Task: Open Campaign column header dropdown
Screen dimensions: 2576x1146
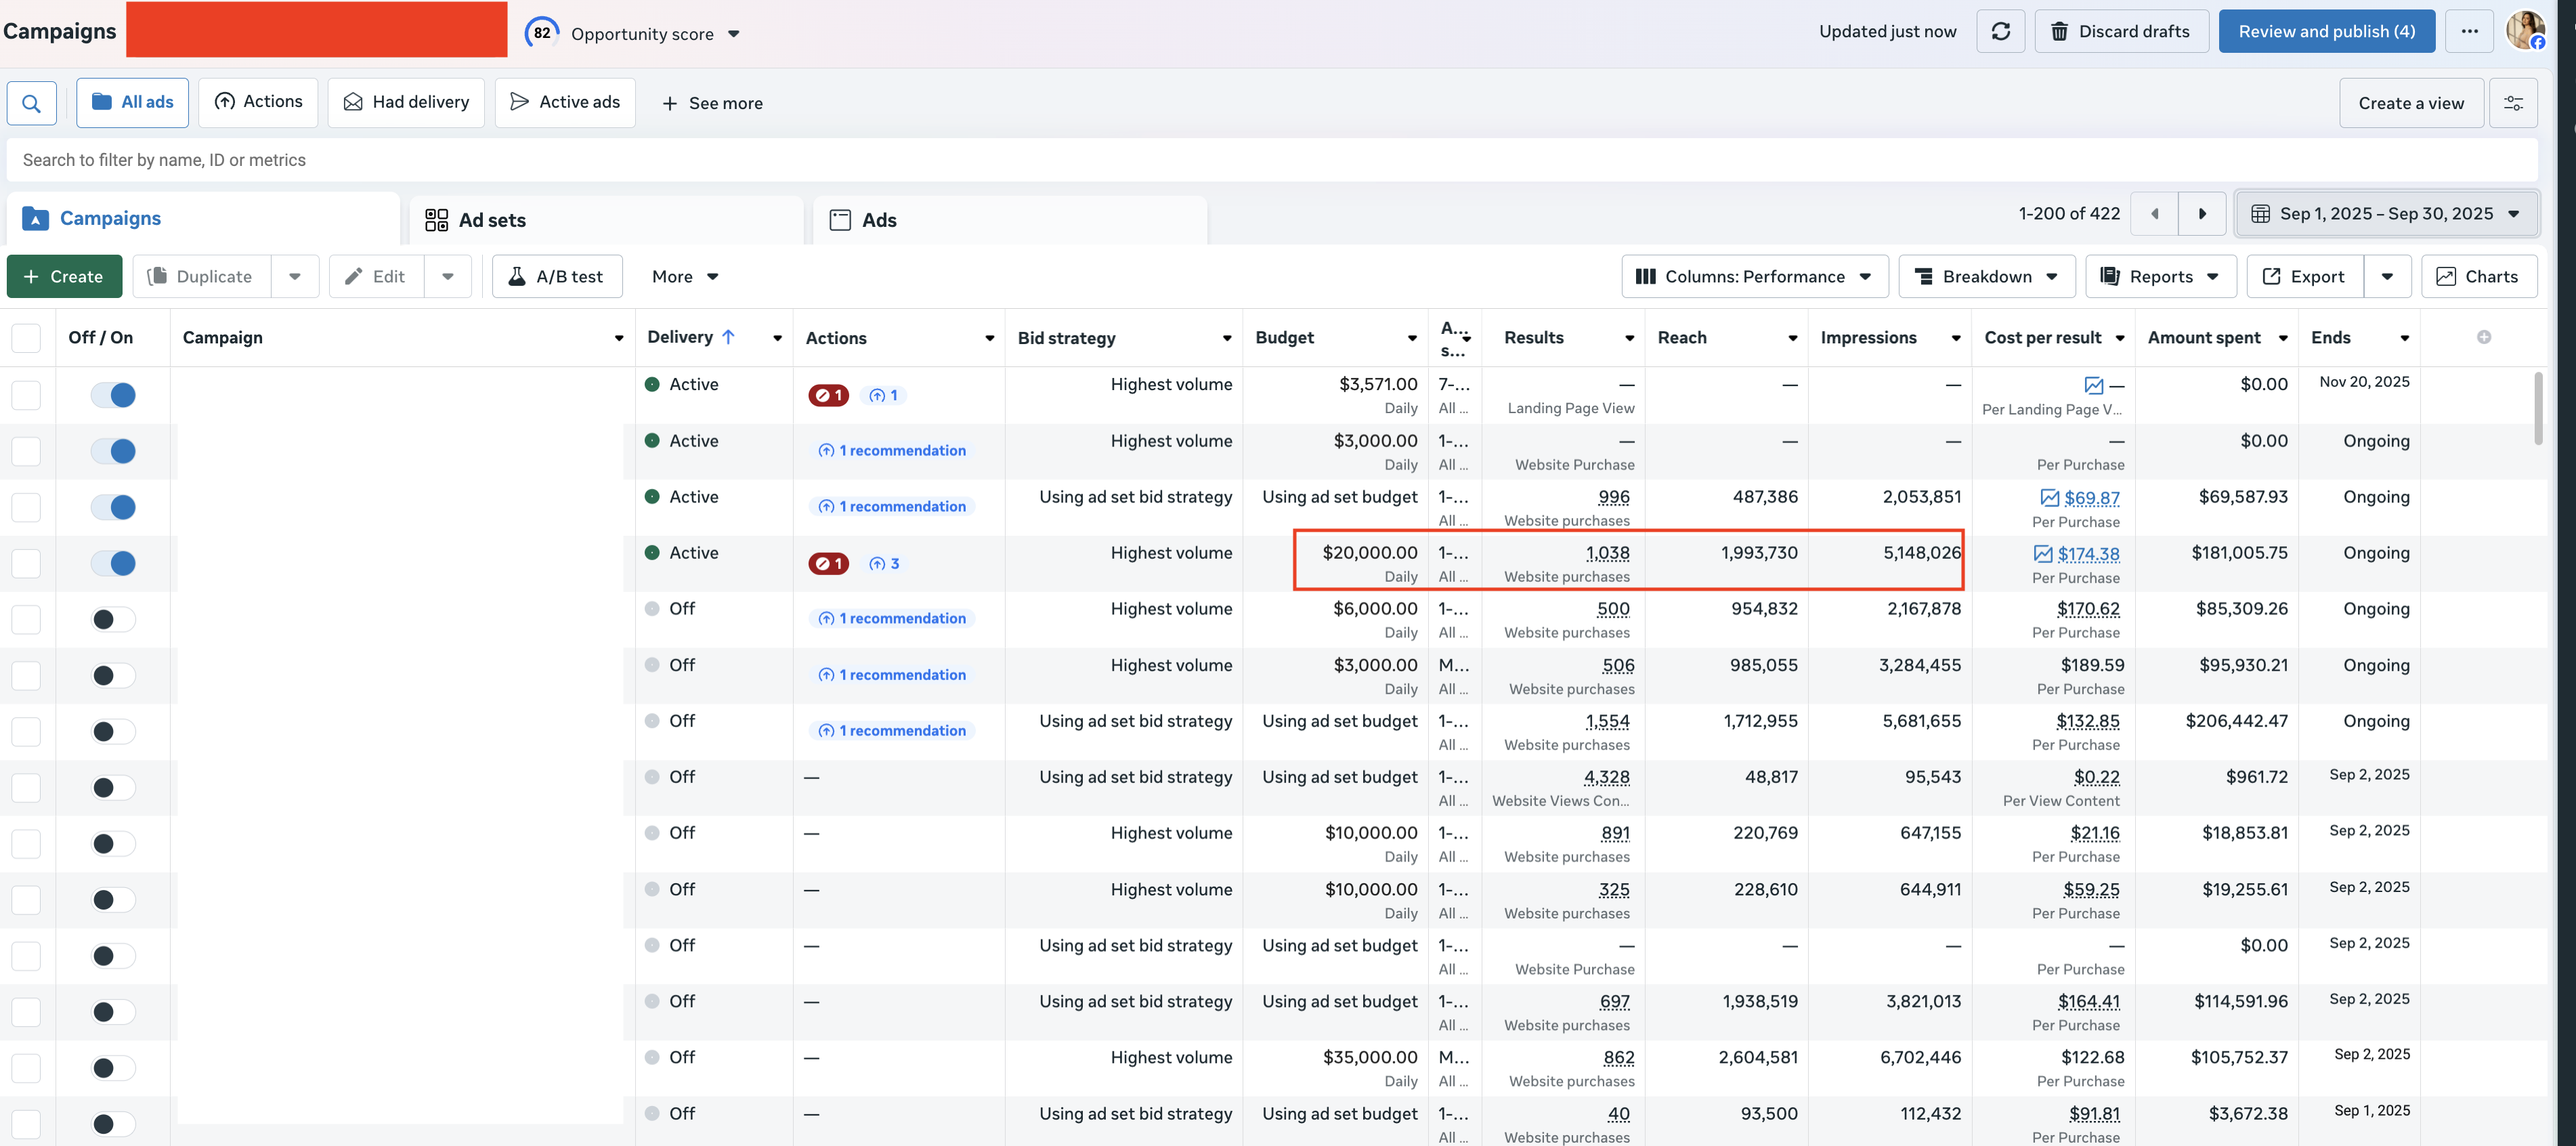Action: (619, 338)
